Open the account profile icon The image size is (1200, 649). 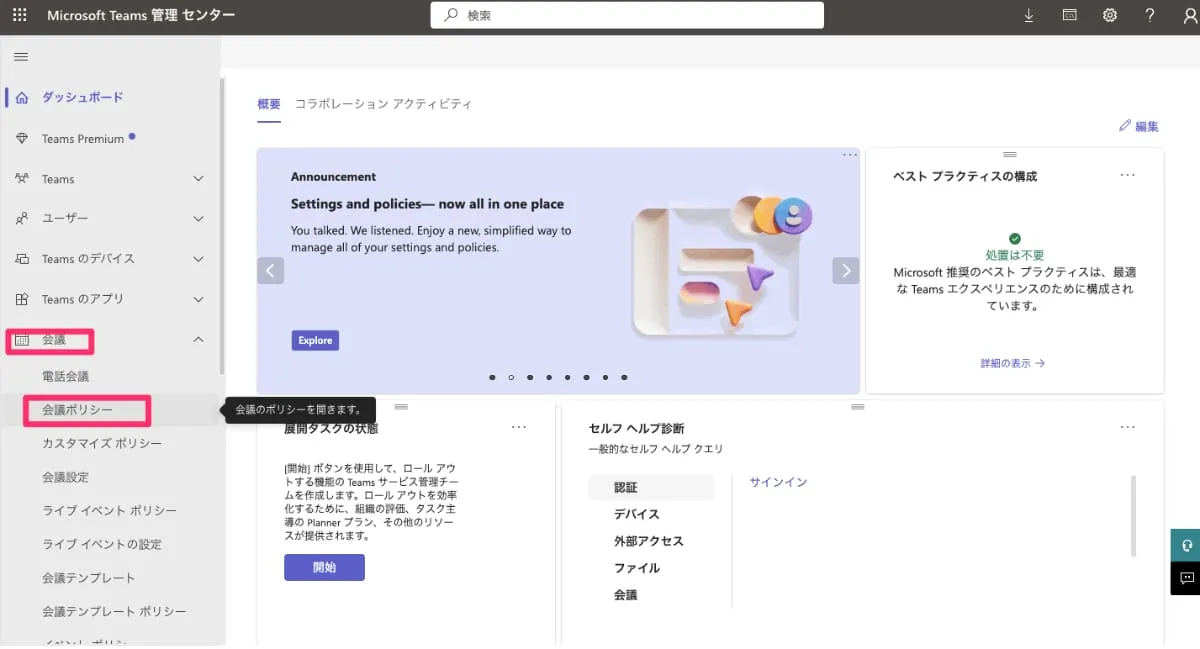coord(1189,16)
